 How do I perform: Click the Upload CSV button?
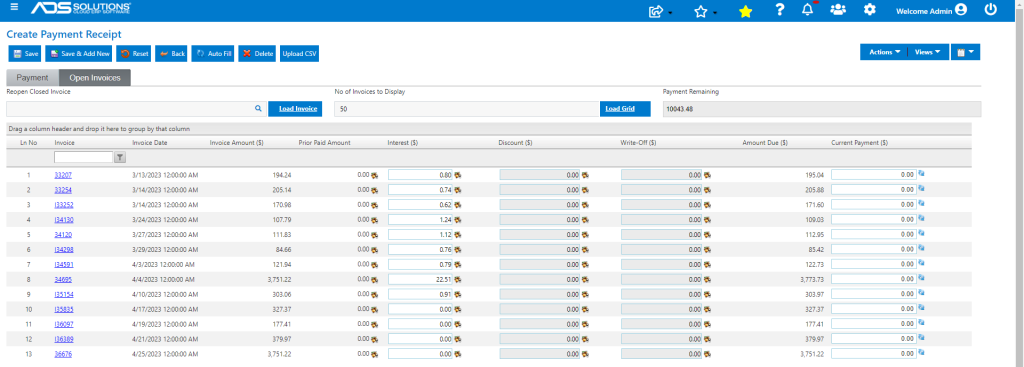[x=299, y=54]
